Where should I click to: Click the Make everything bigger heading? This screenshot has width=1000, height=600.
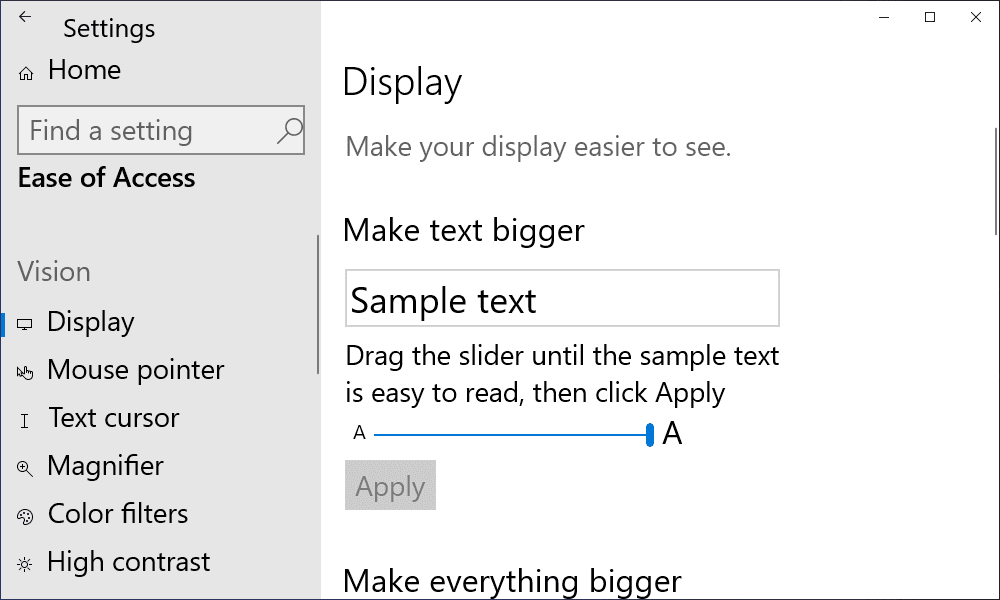[511, 580]
